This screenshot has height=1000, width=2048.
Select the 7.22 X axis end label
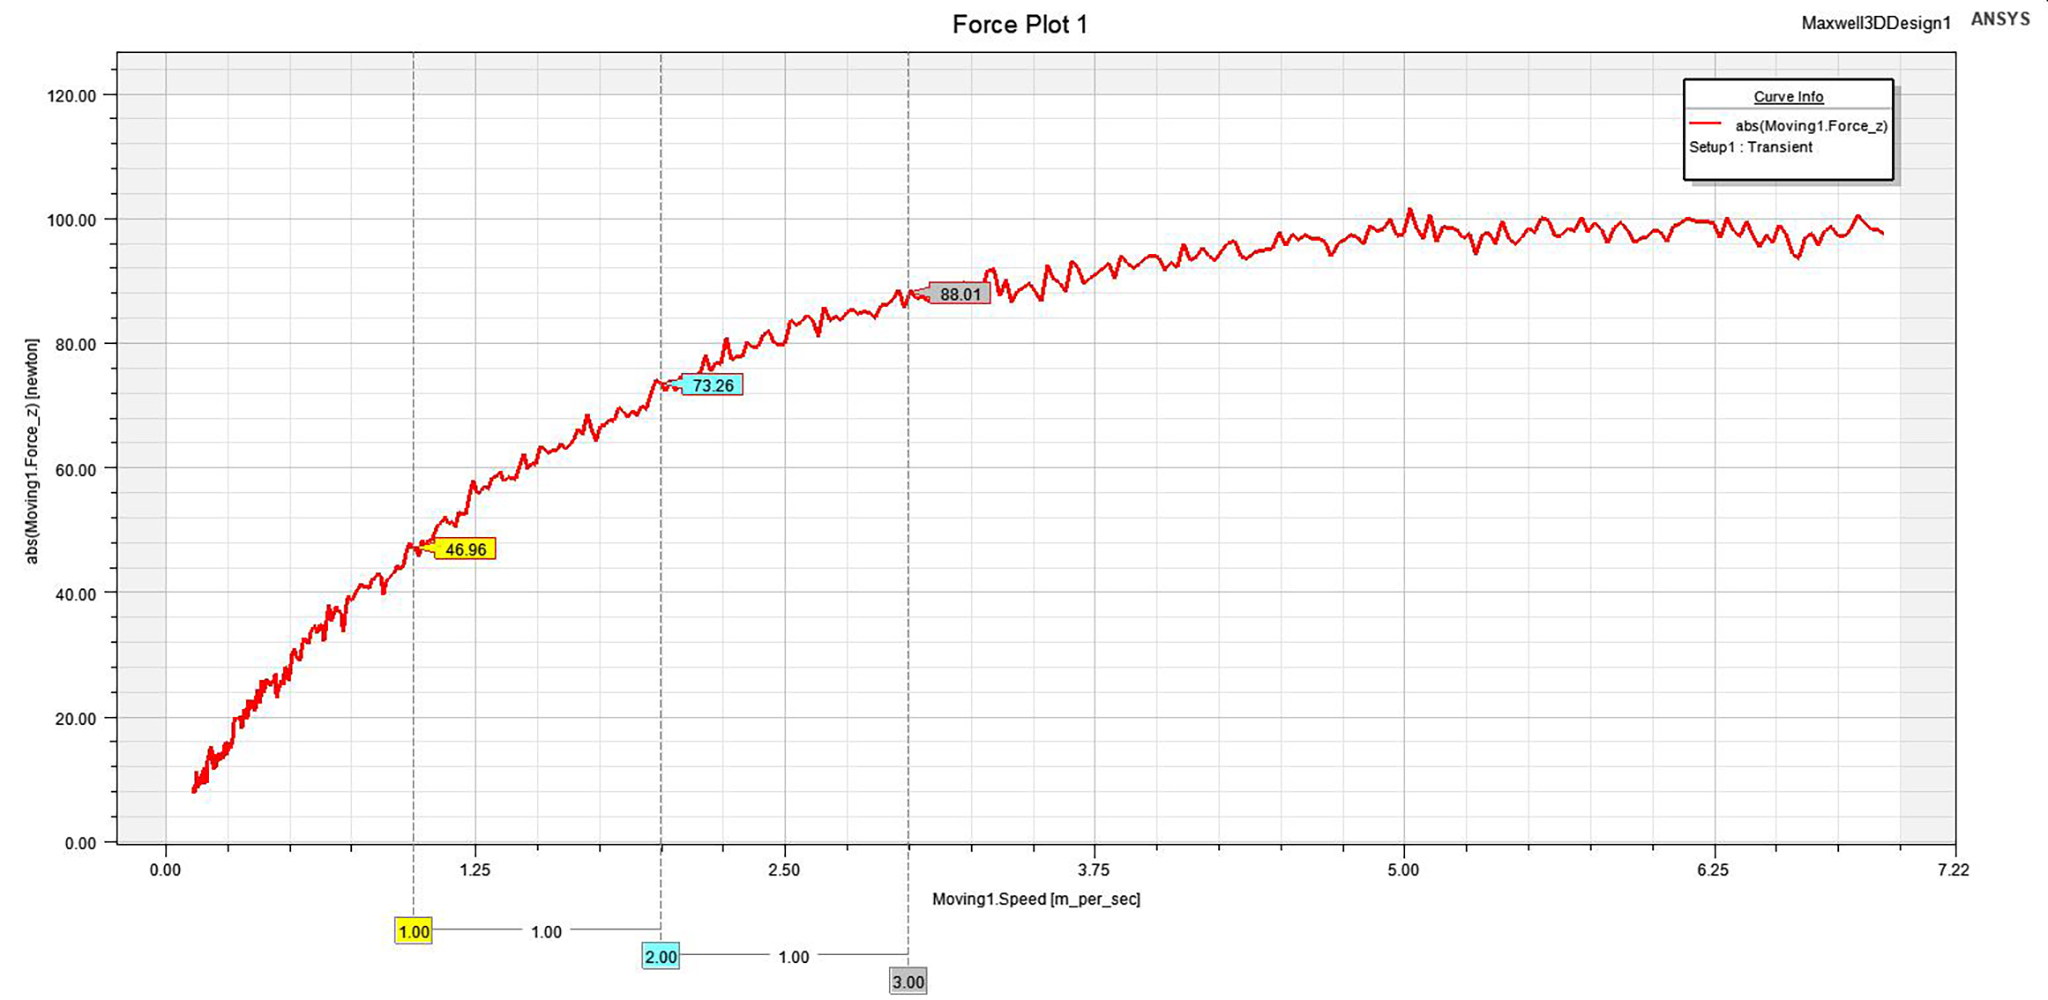click(x=1953, y=870)
